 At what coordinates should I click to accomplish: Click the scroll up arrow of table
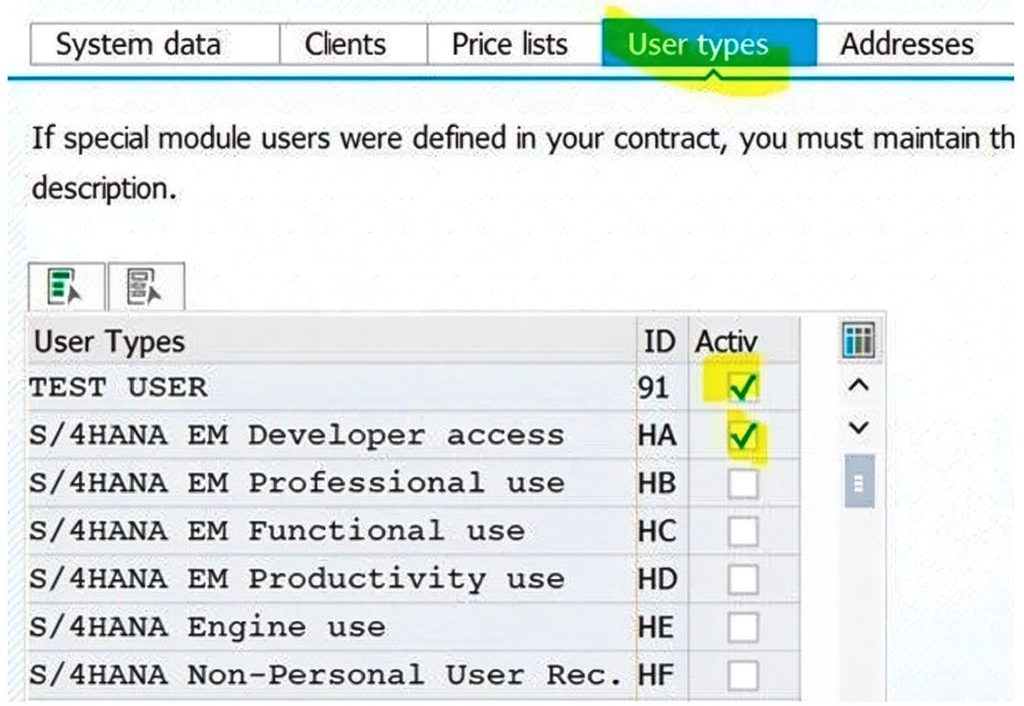click(858, 385)
